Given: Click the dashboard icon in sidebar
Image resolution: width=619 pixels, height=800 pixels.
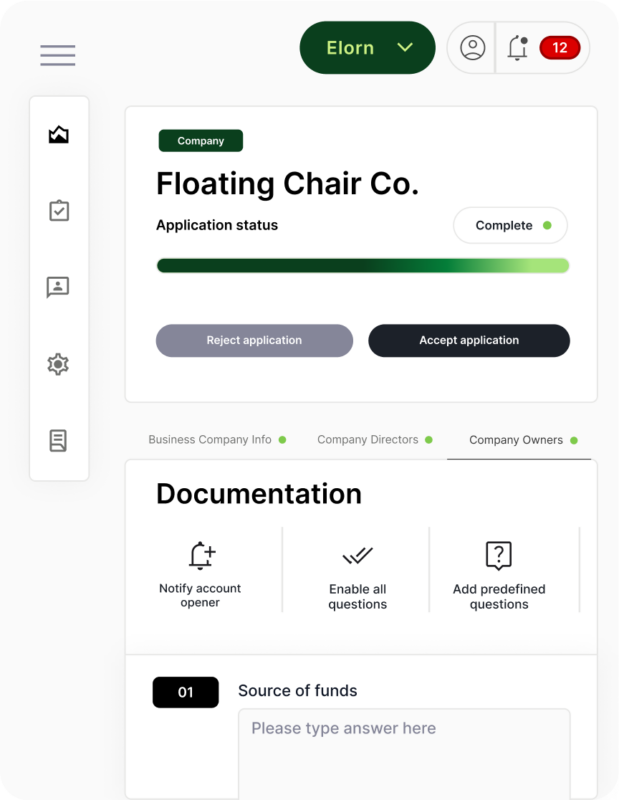Looking at the screenshot, I should 59,135.
